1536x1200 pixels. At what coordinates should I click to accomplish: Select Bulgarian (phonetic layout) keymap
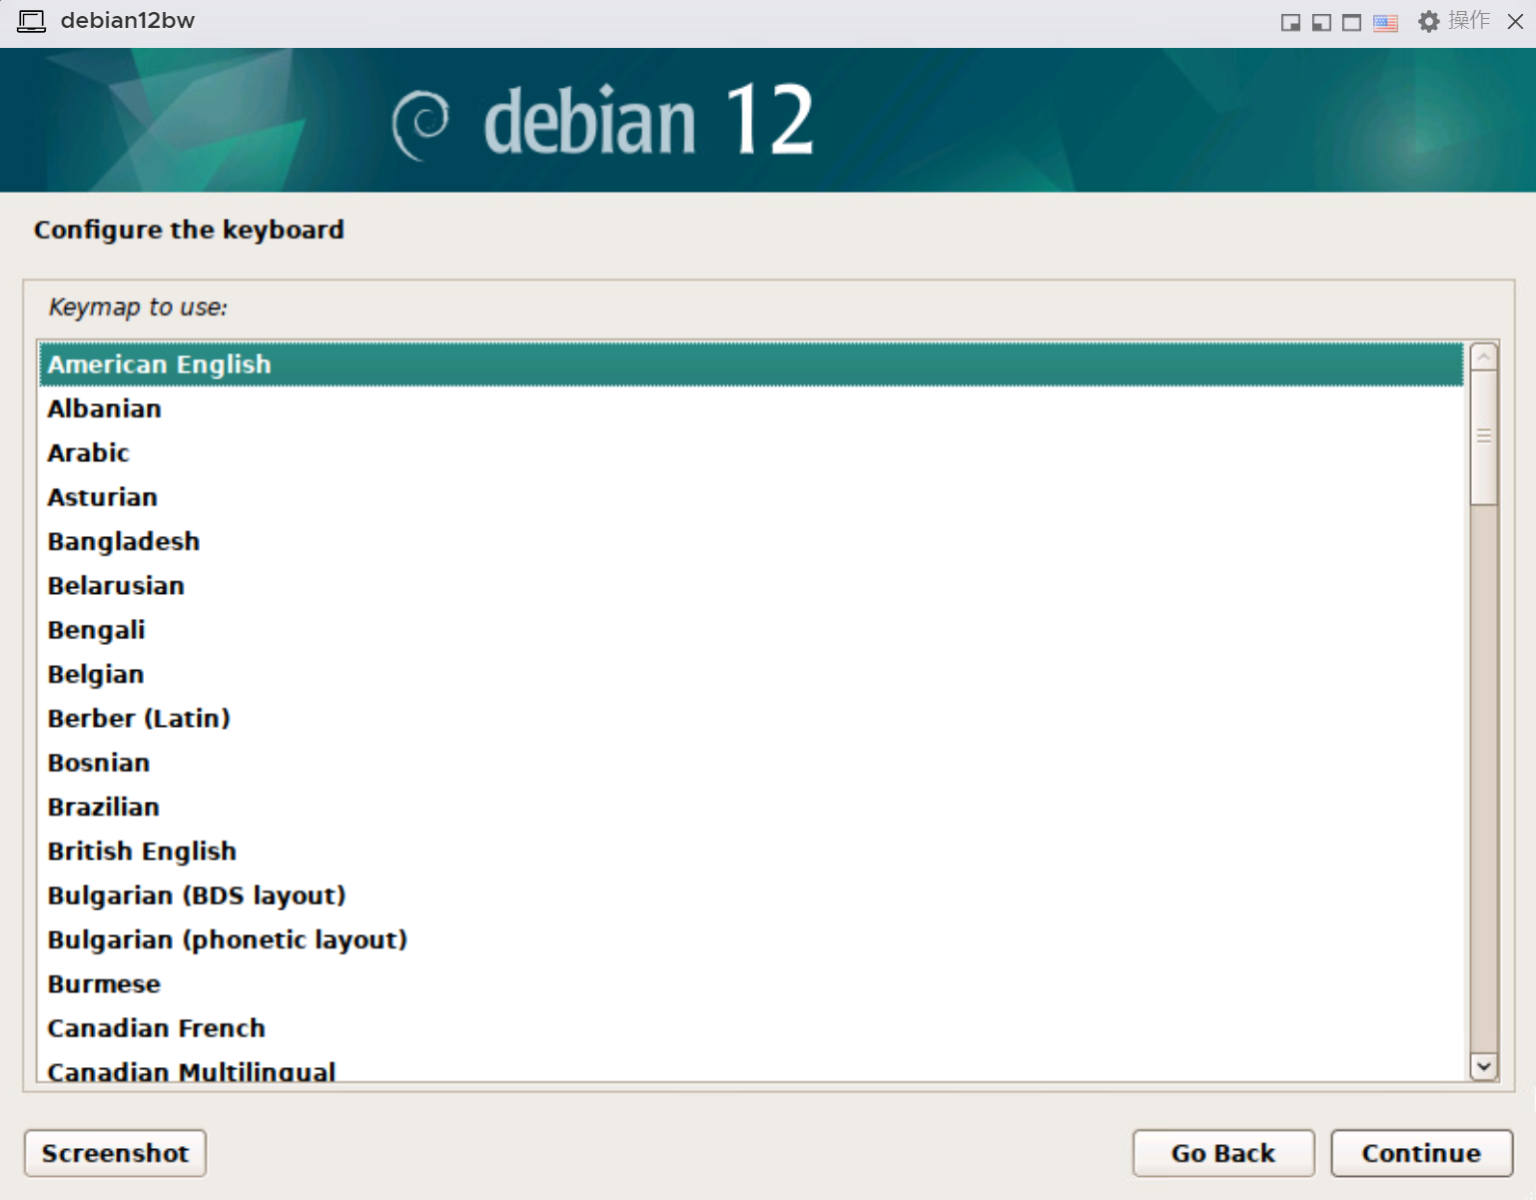click(227, 940)
